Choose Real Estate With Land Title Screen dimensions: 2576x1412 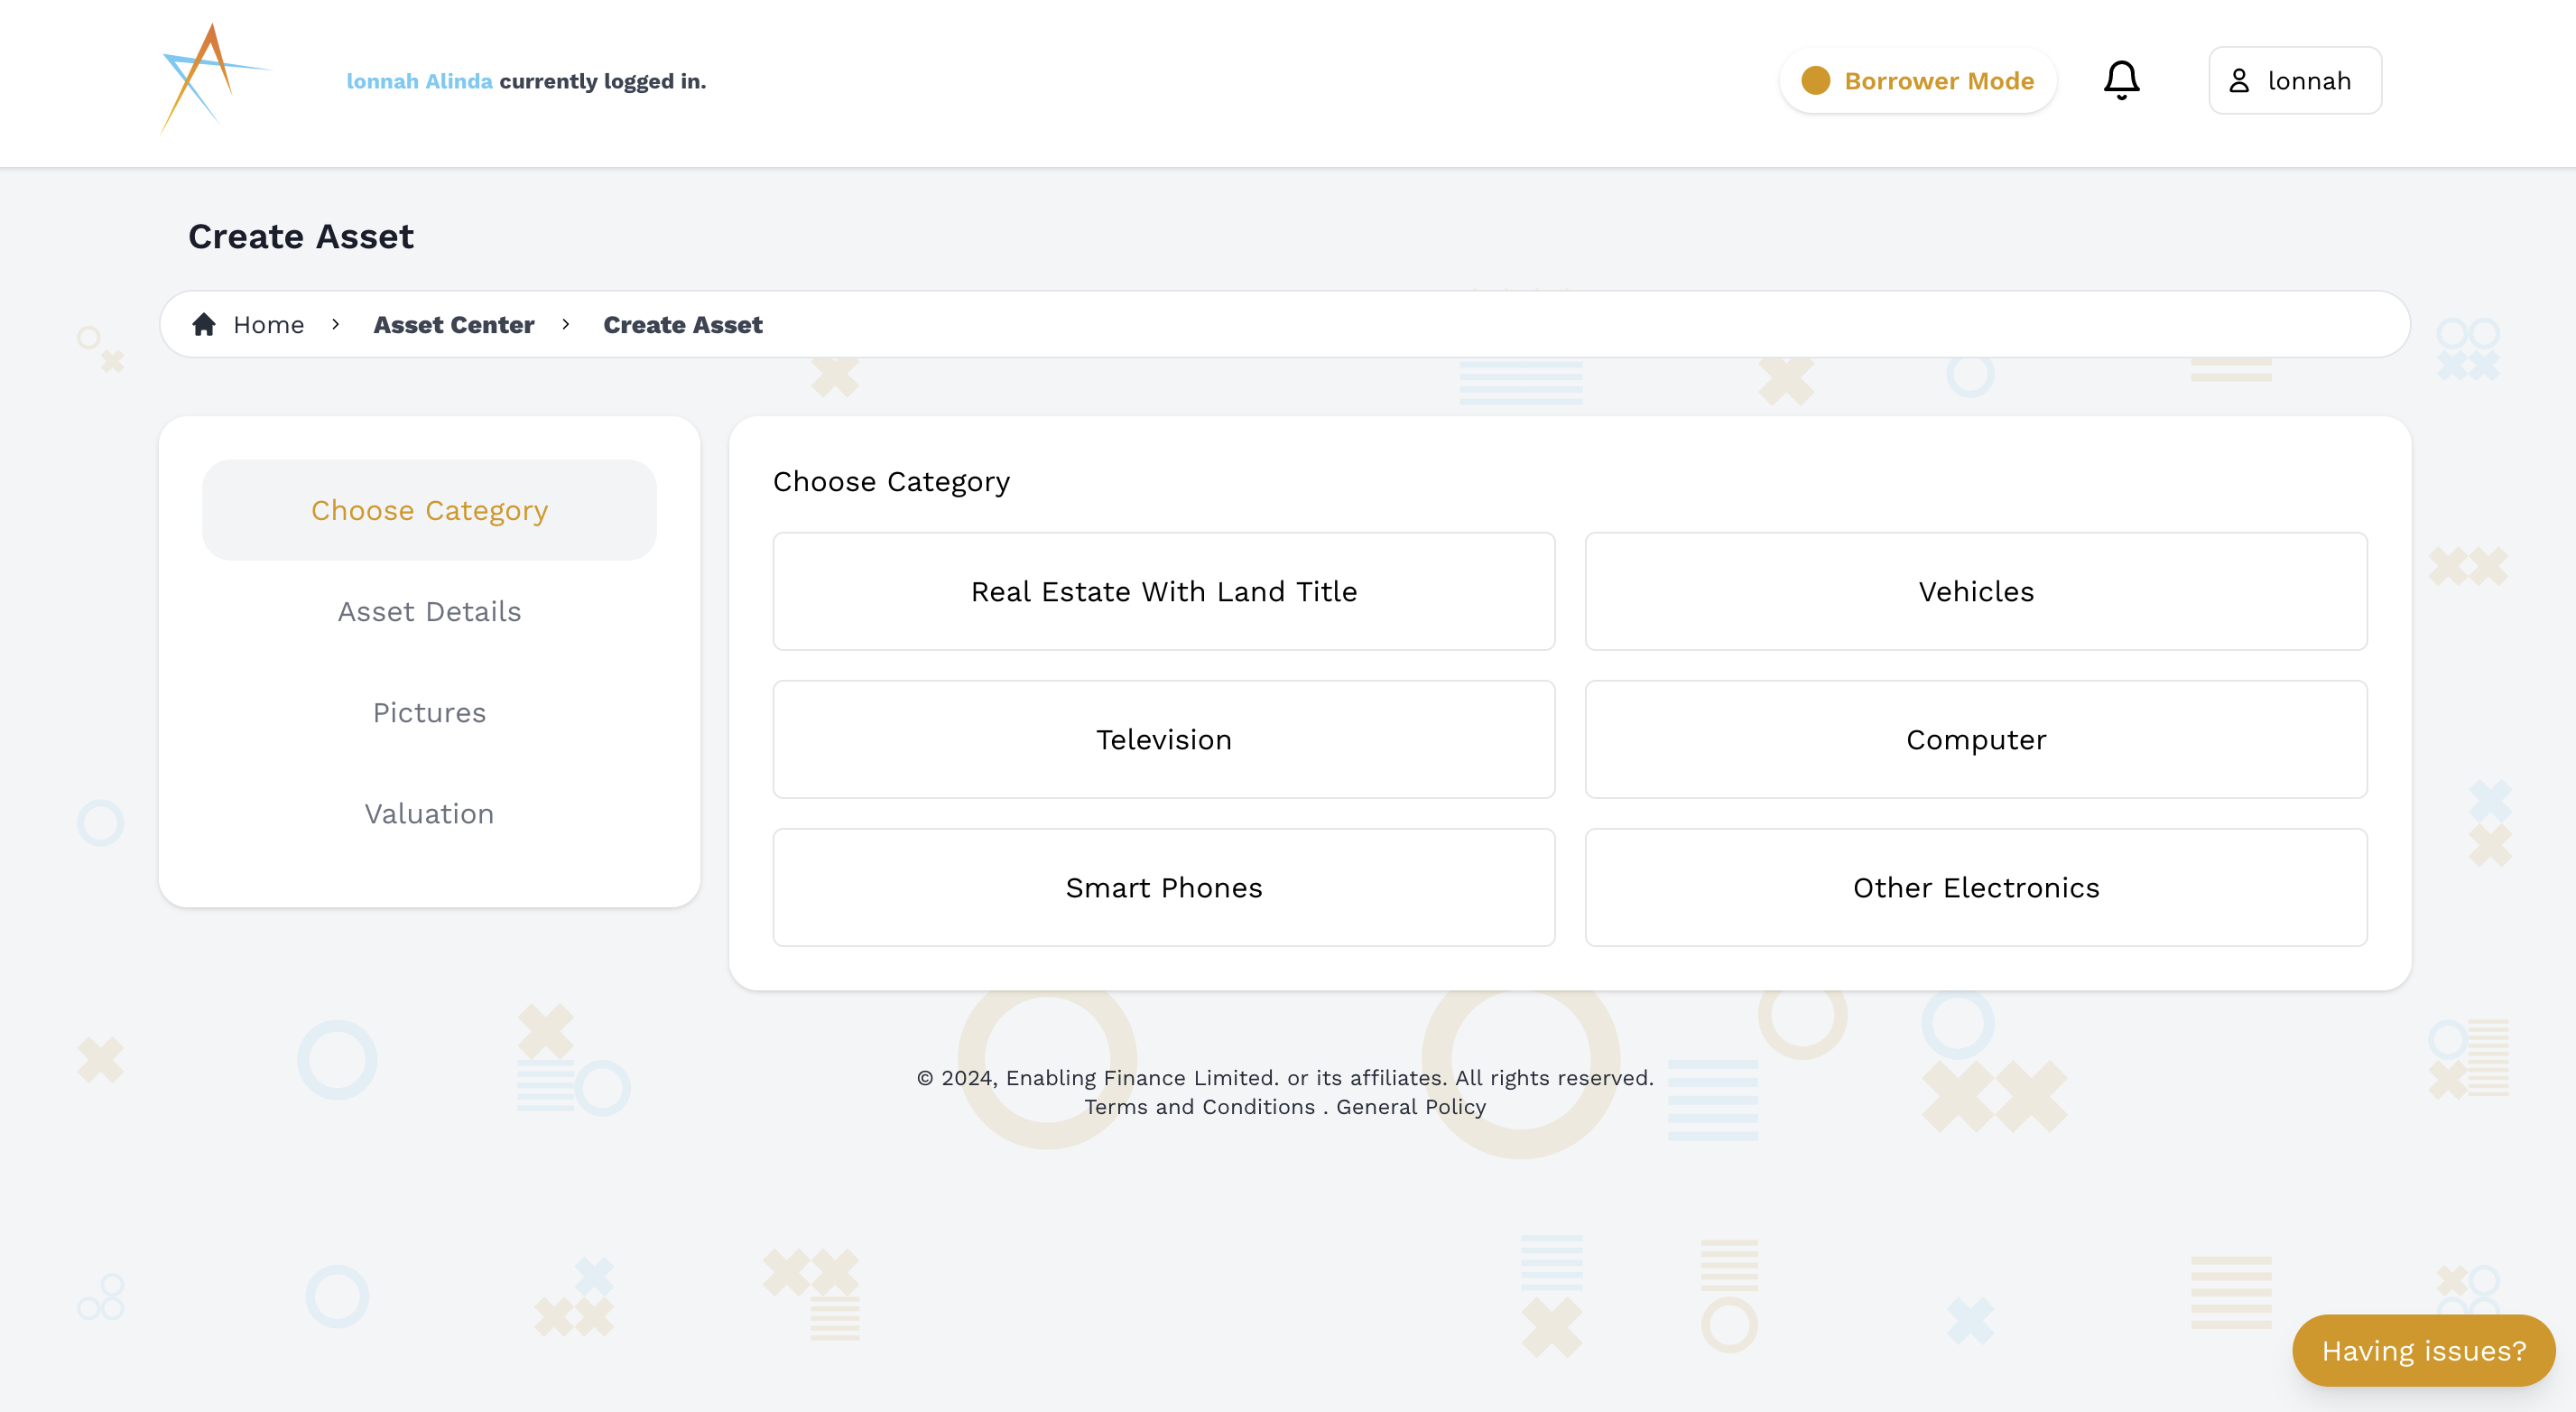pos(1163,591)
